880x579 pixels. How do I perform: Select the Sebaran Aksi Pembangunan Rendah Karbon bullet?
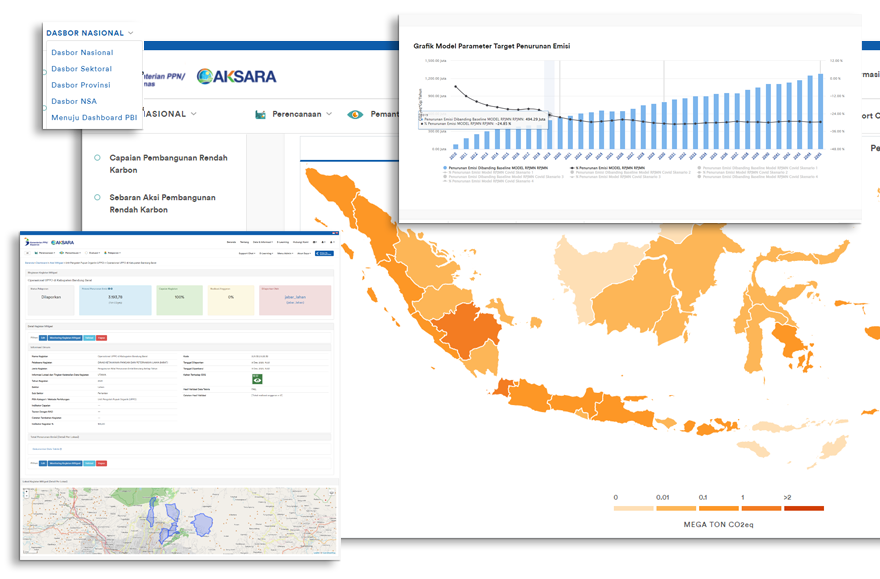[x=97, y=197]
